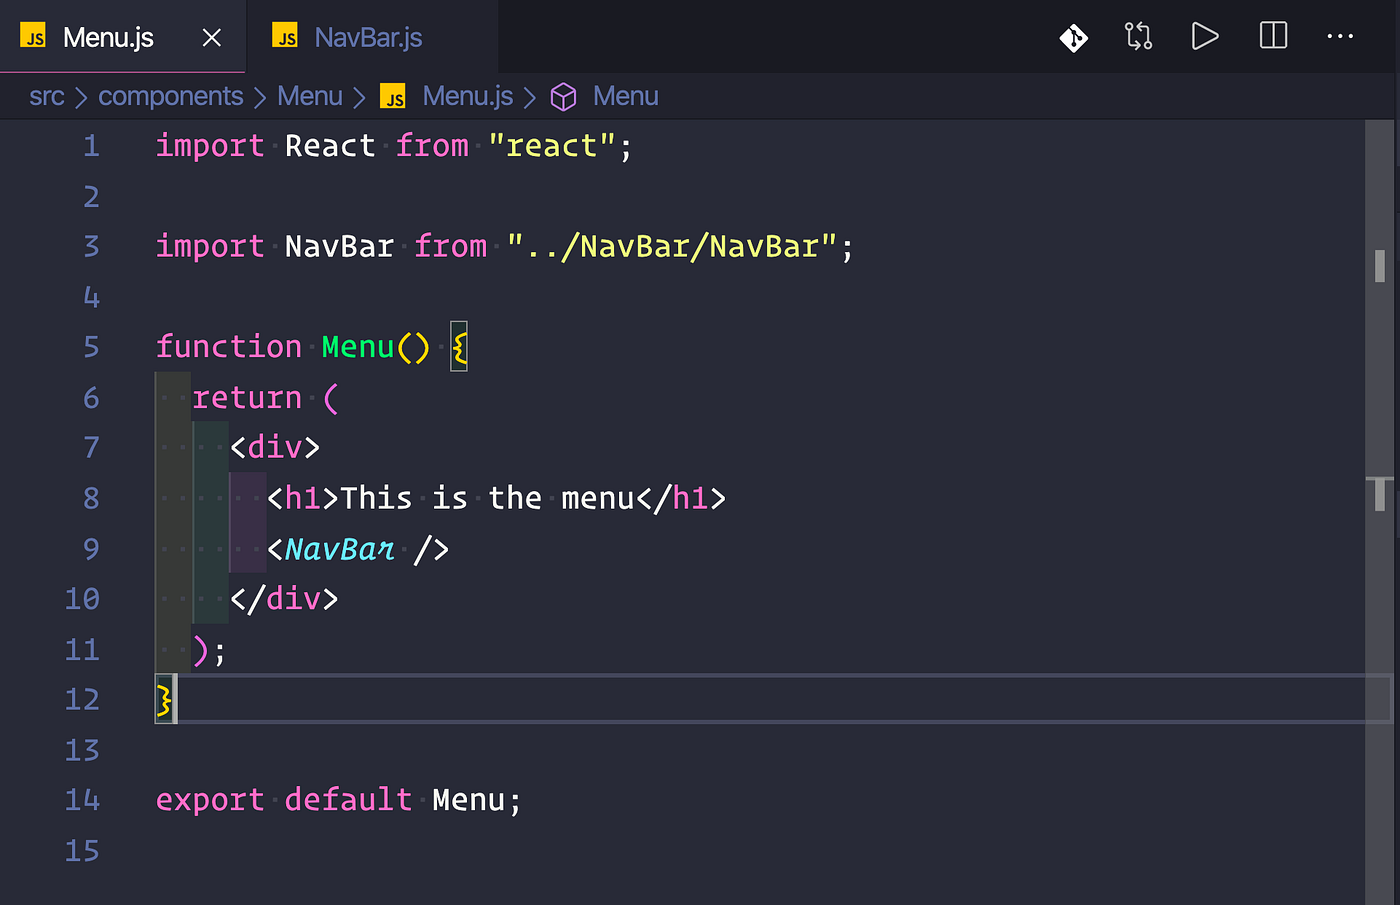
Task: Click line number 8 in the gutter
Action: 91,497
